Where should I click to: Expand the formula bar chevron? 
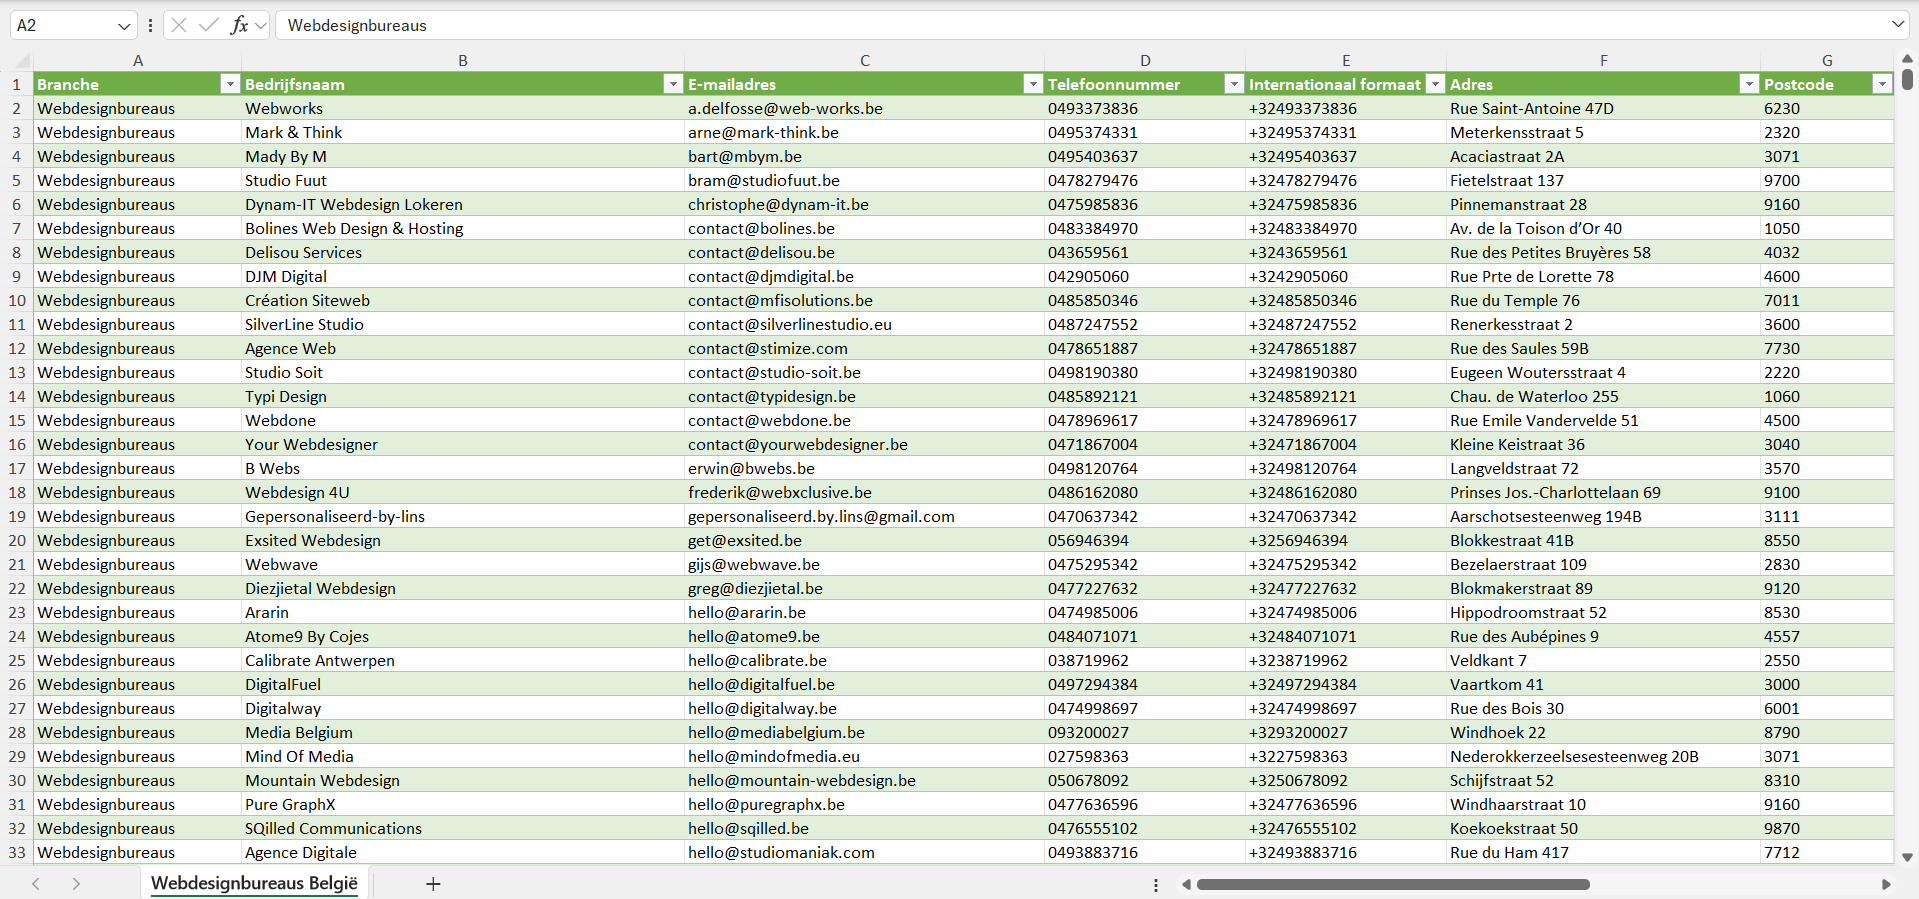pos(1897,25)
